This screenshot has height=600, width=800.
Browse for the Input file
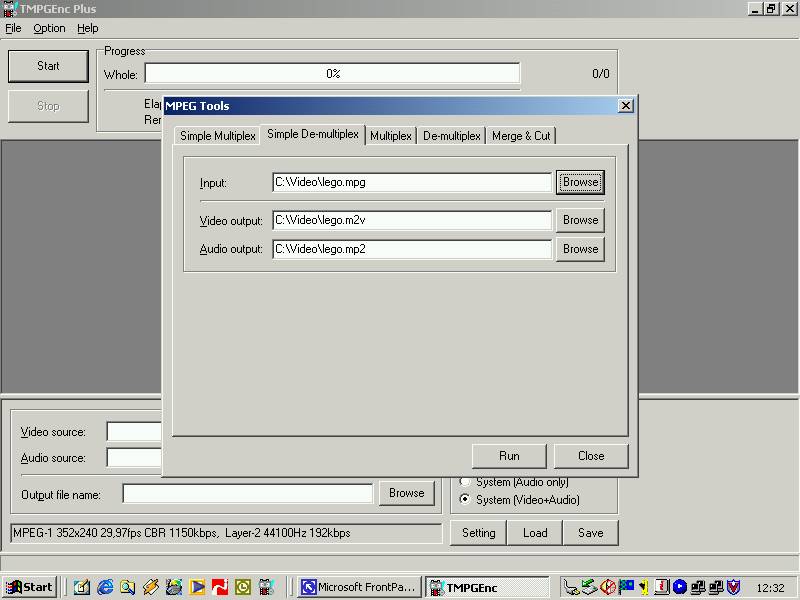[x=580, y=182]
